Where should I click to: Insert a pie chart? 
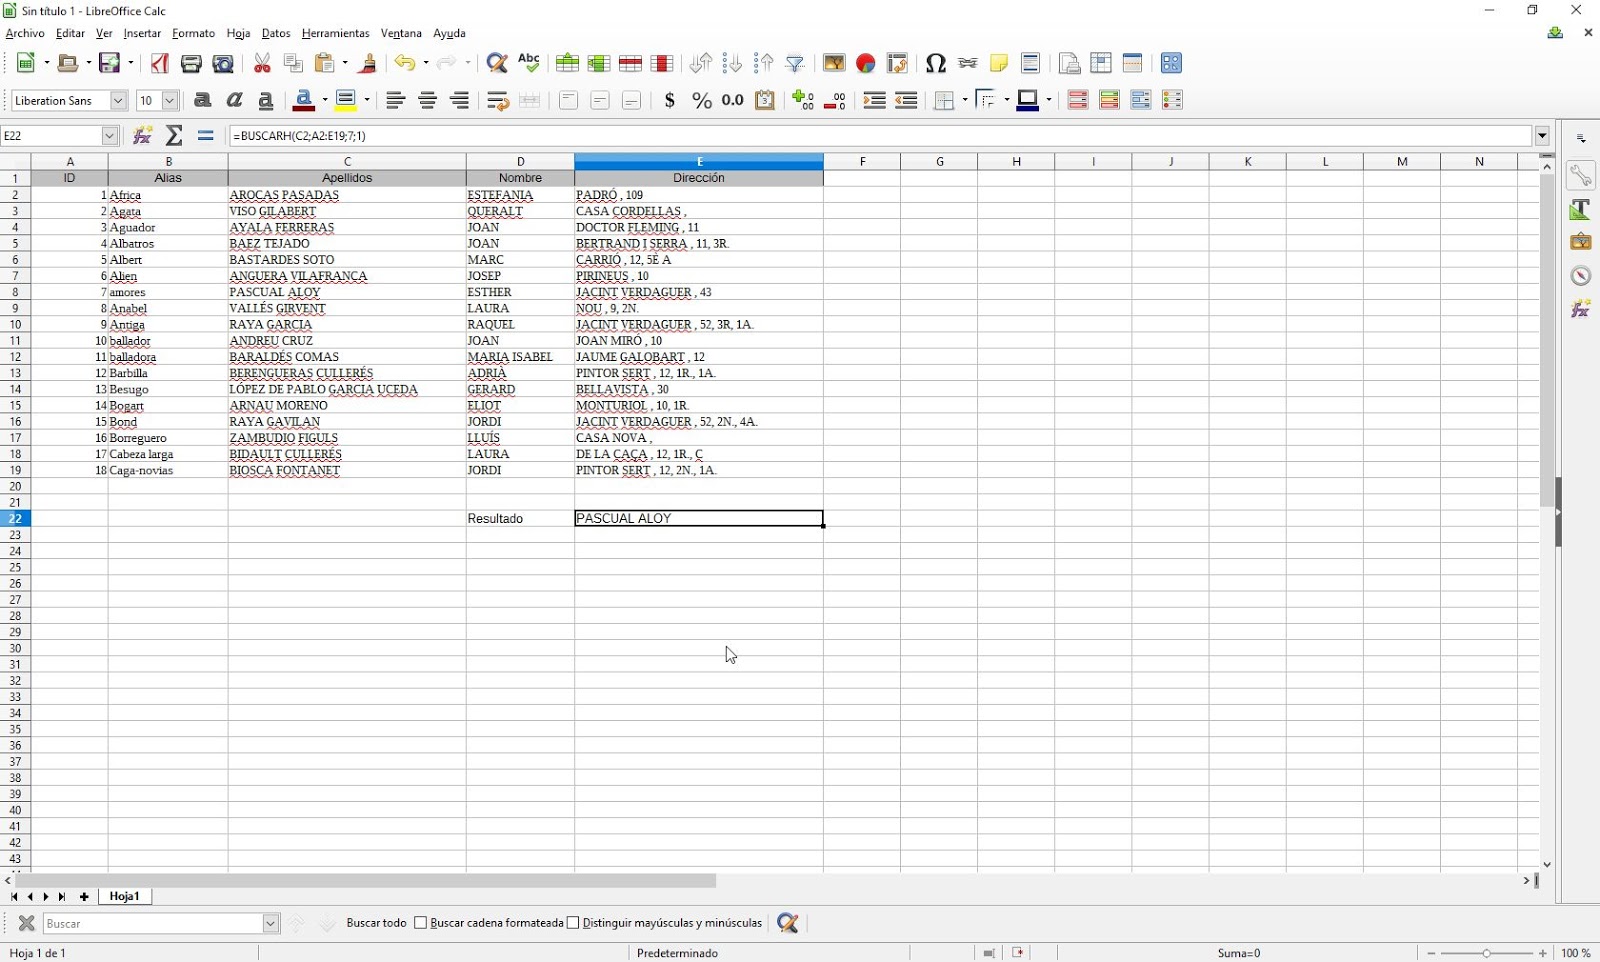(x=866, y=63)
